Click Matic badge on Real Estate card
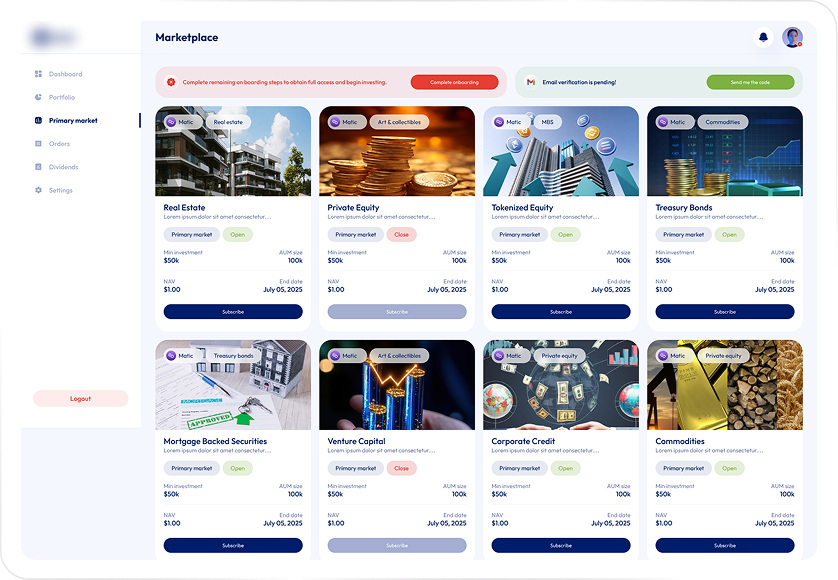Image resolution: width=838 pixels, height=580 pixels. [180, 122]
